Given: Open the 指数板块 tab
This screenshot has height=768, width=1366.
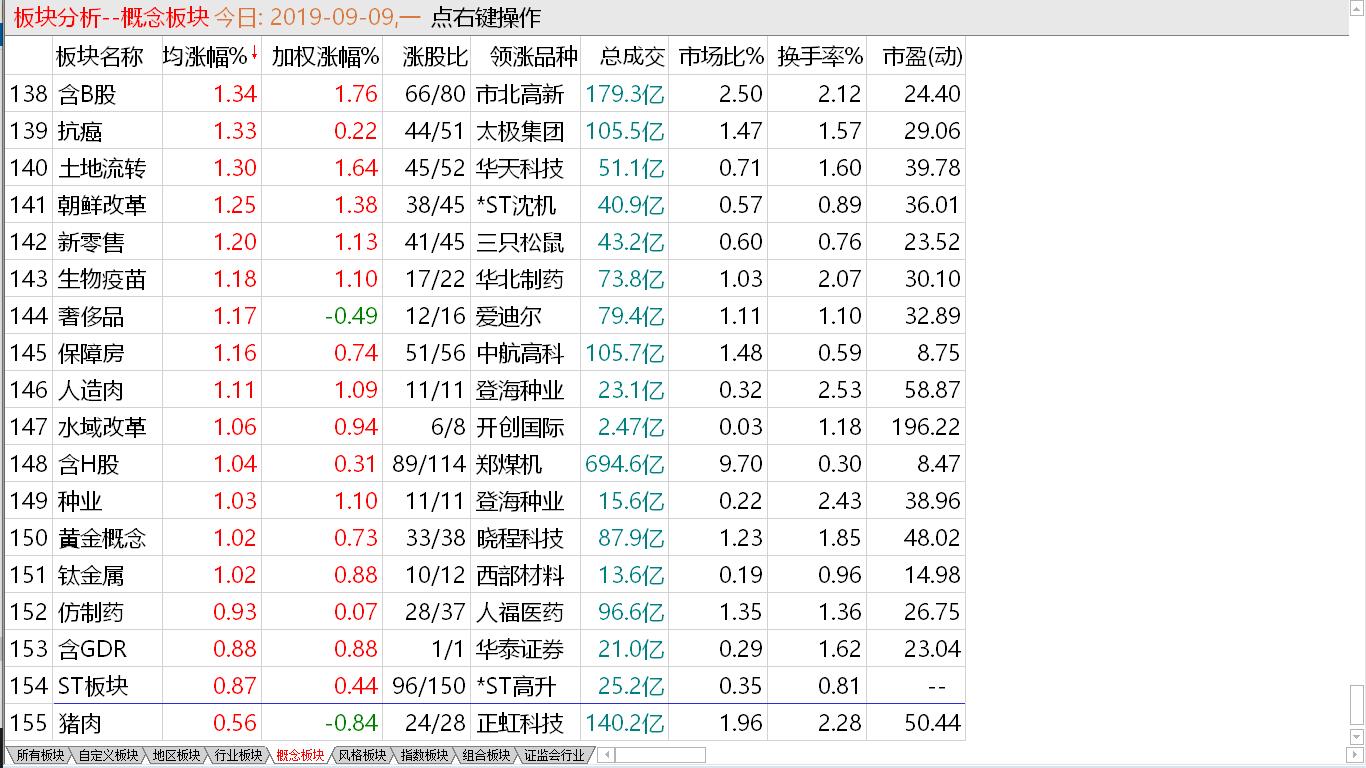Looking at the screenshot, I should 424,756.
